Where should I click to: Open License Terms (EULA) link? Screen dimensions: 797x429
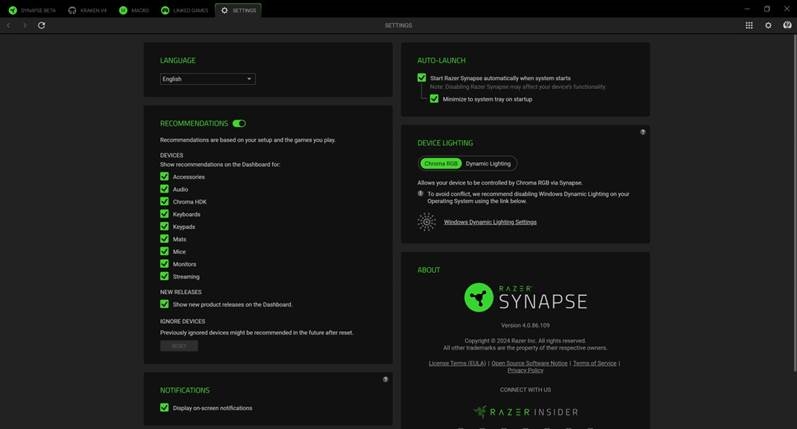point(457,363)
